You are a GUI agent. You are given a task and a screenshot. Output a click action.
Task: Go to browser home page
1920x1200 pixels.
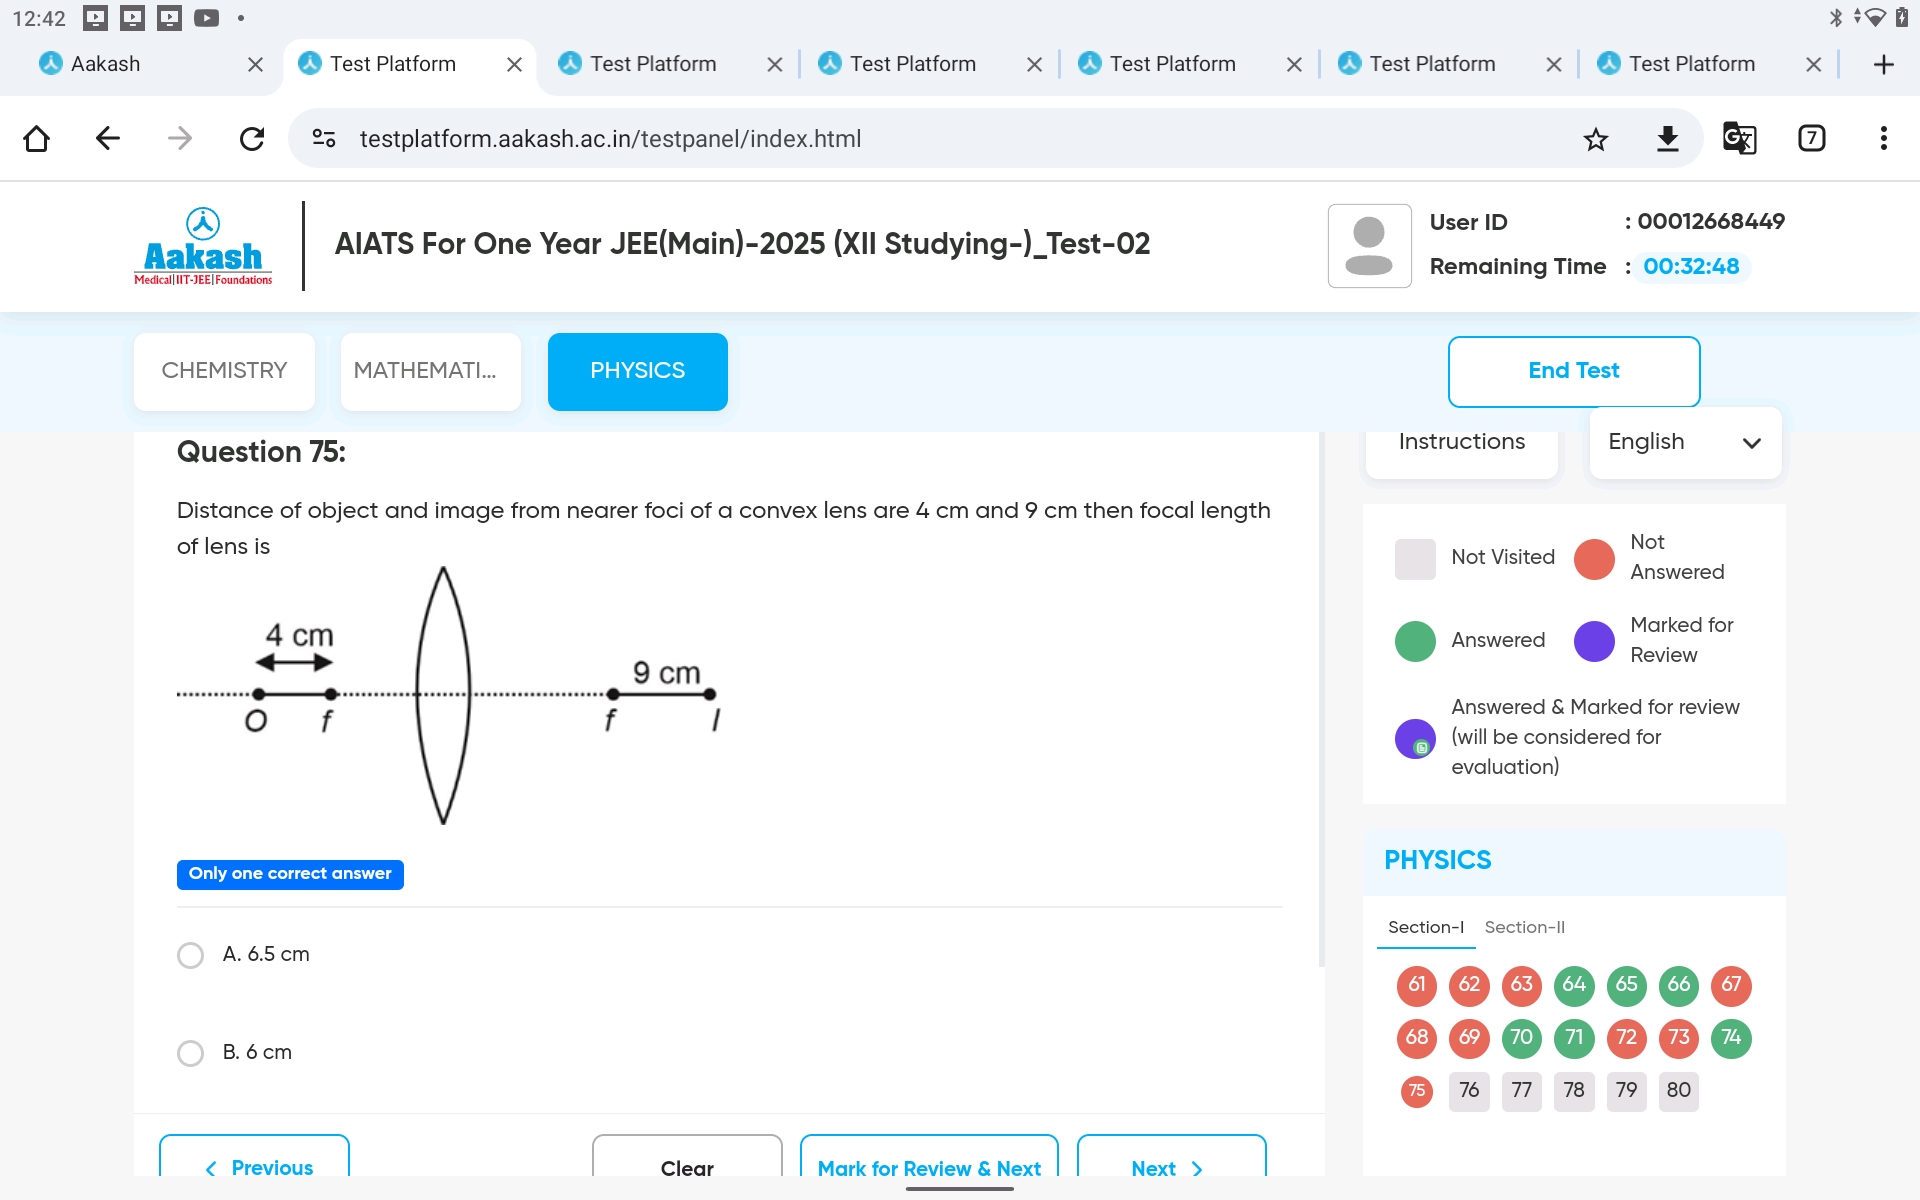tap(37, 138)
